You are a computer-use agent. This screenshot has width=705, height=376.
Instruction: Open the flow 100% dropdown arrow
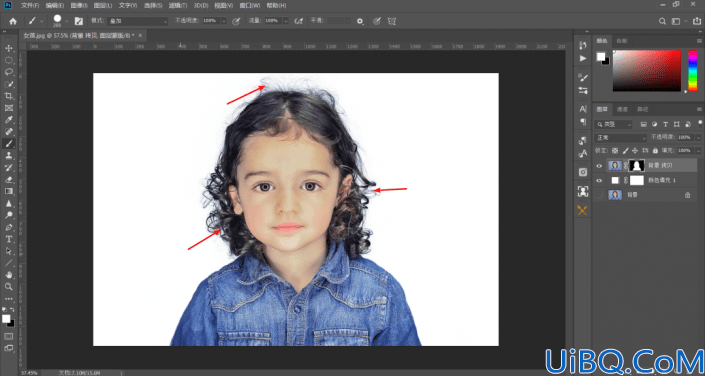click(286, 21)
